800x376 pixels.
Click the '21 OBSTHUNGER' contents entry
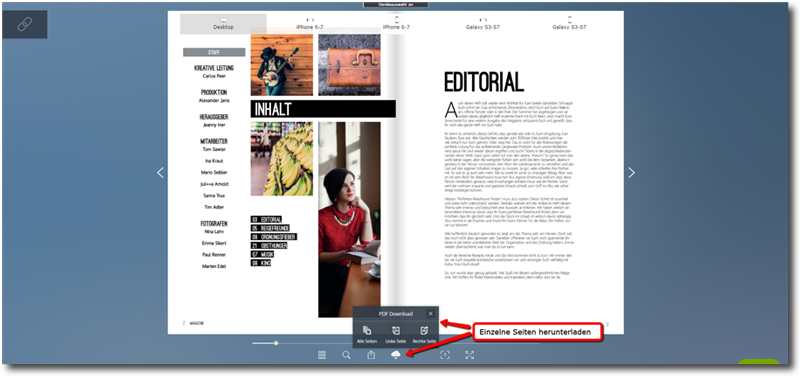point(269,245)
